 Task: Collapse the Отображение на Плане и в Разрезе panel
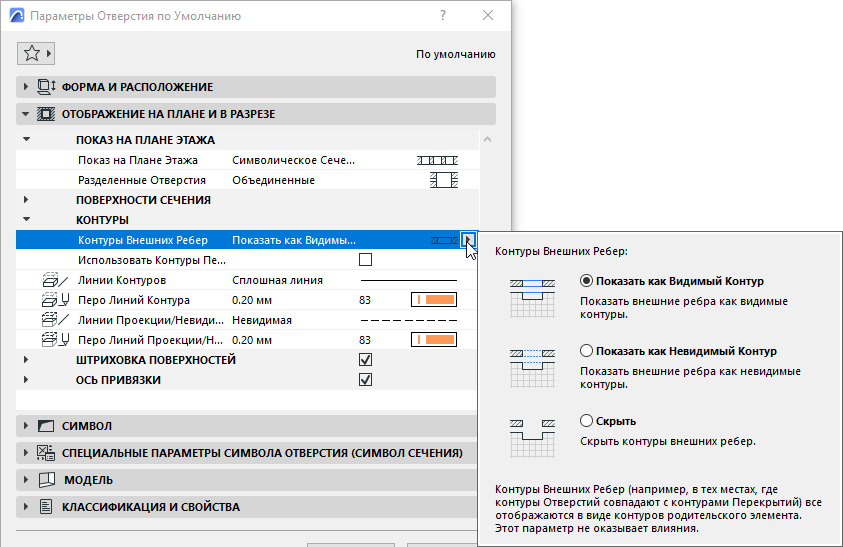point(25,114)
